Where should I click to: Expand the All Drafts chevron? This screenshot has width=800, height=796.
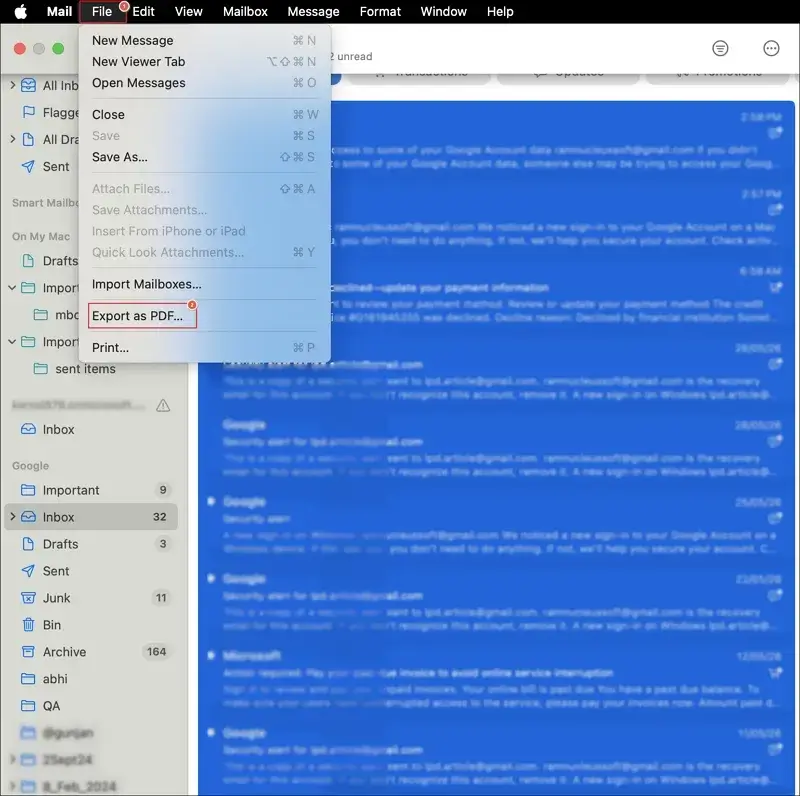tap(13, 139)
